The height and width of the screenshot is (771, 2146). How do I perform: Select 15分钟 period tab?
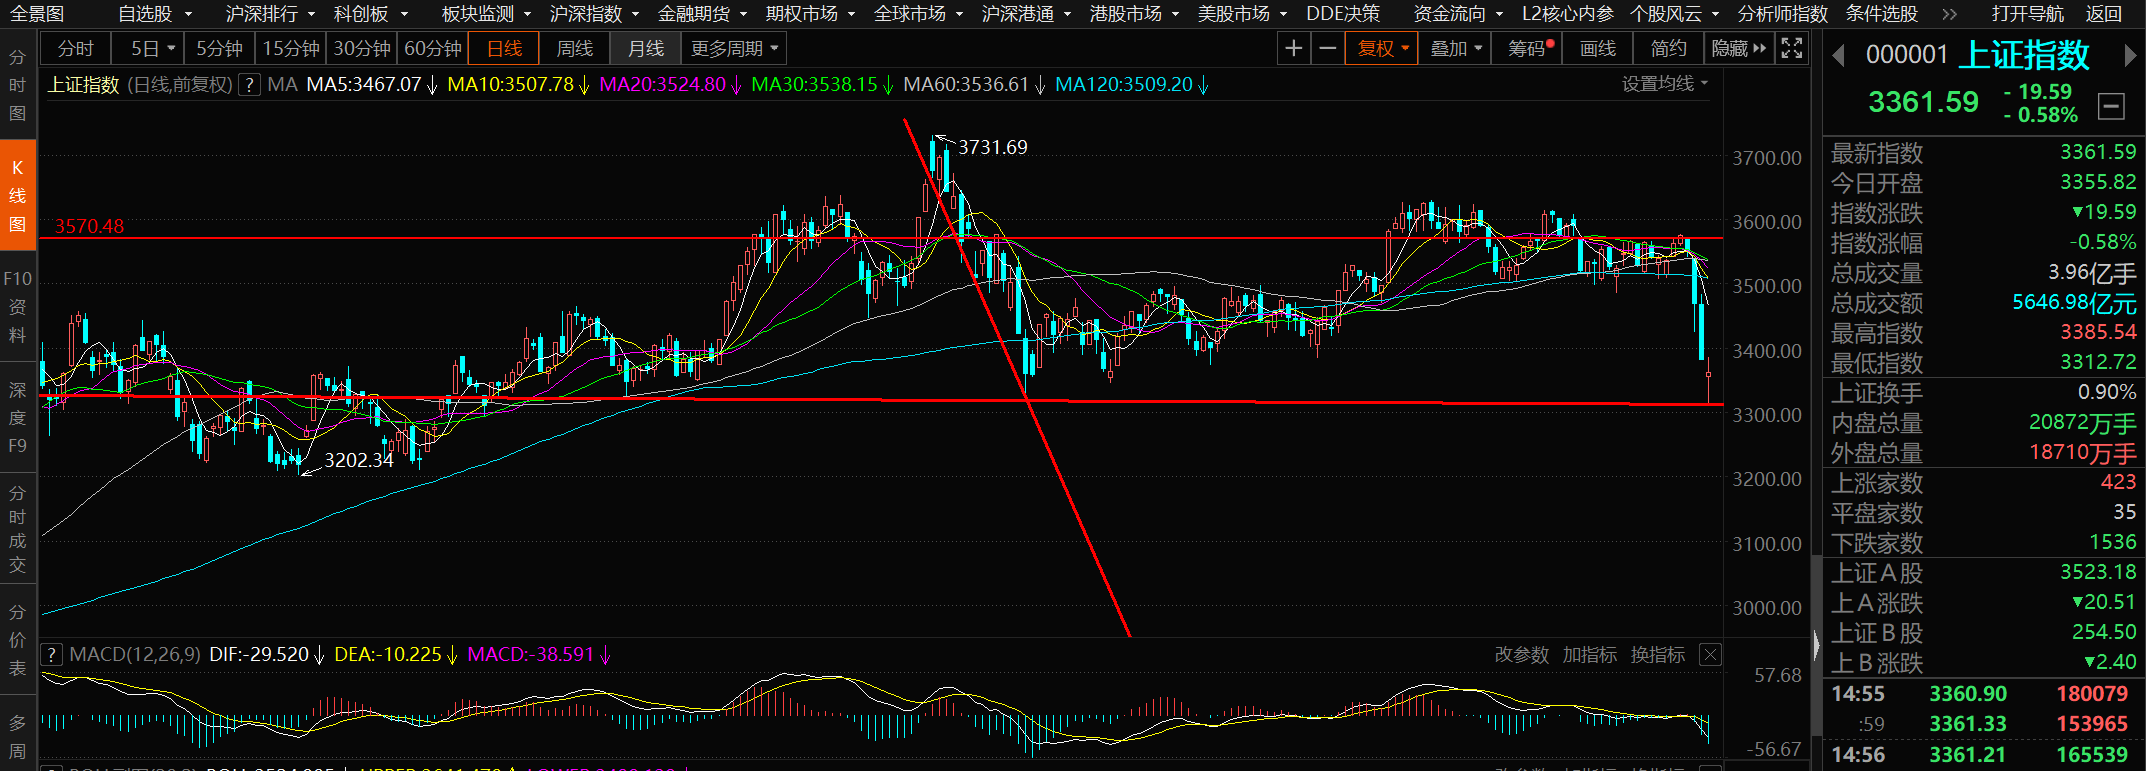290,48
